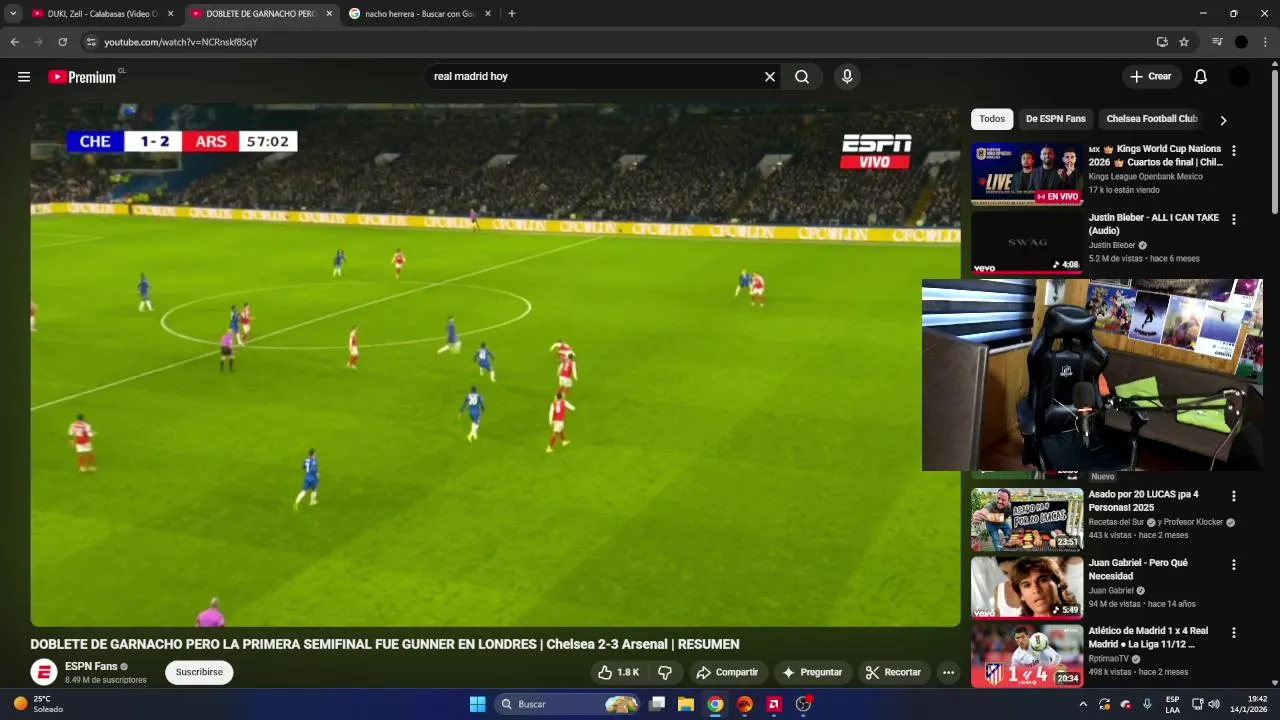Open Justin Bieber ALL I CAN TAKE thumbnail
This screenshot has width=1280, height=720.
pyautogui.click(x=1027, y=242)
